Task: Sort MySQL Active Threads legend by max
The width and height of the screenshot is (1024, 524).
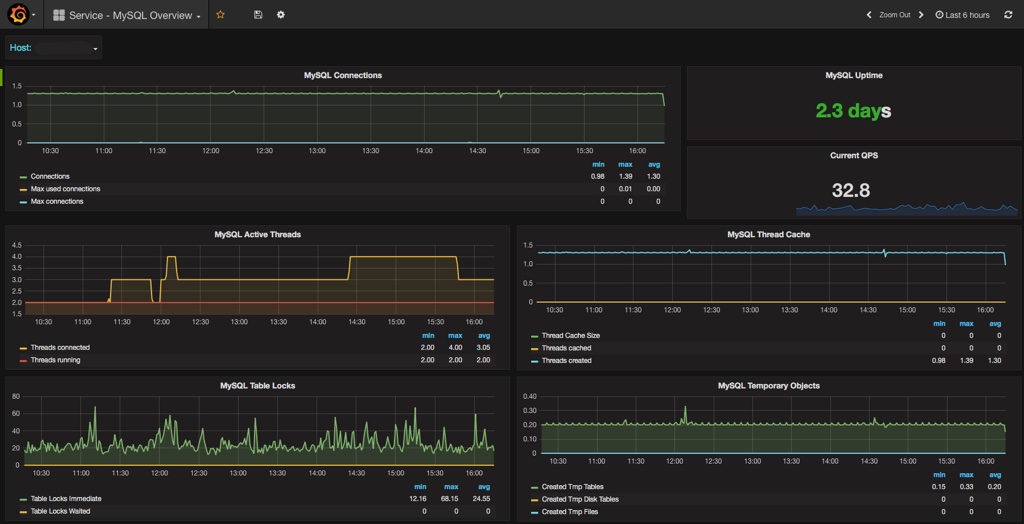Action: click(457, 335)
